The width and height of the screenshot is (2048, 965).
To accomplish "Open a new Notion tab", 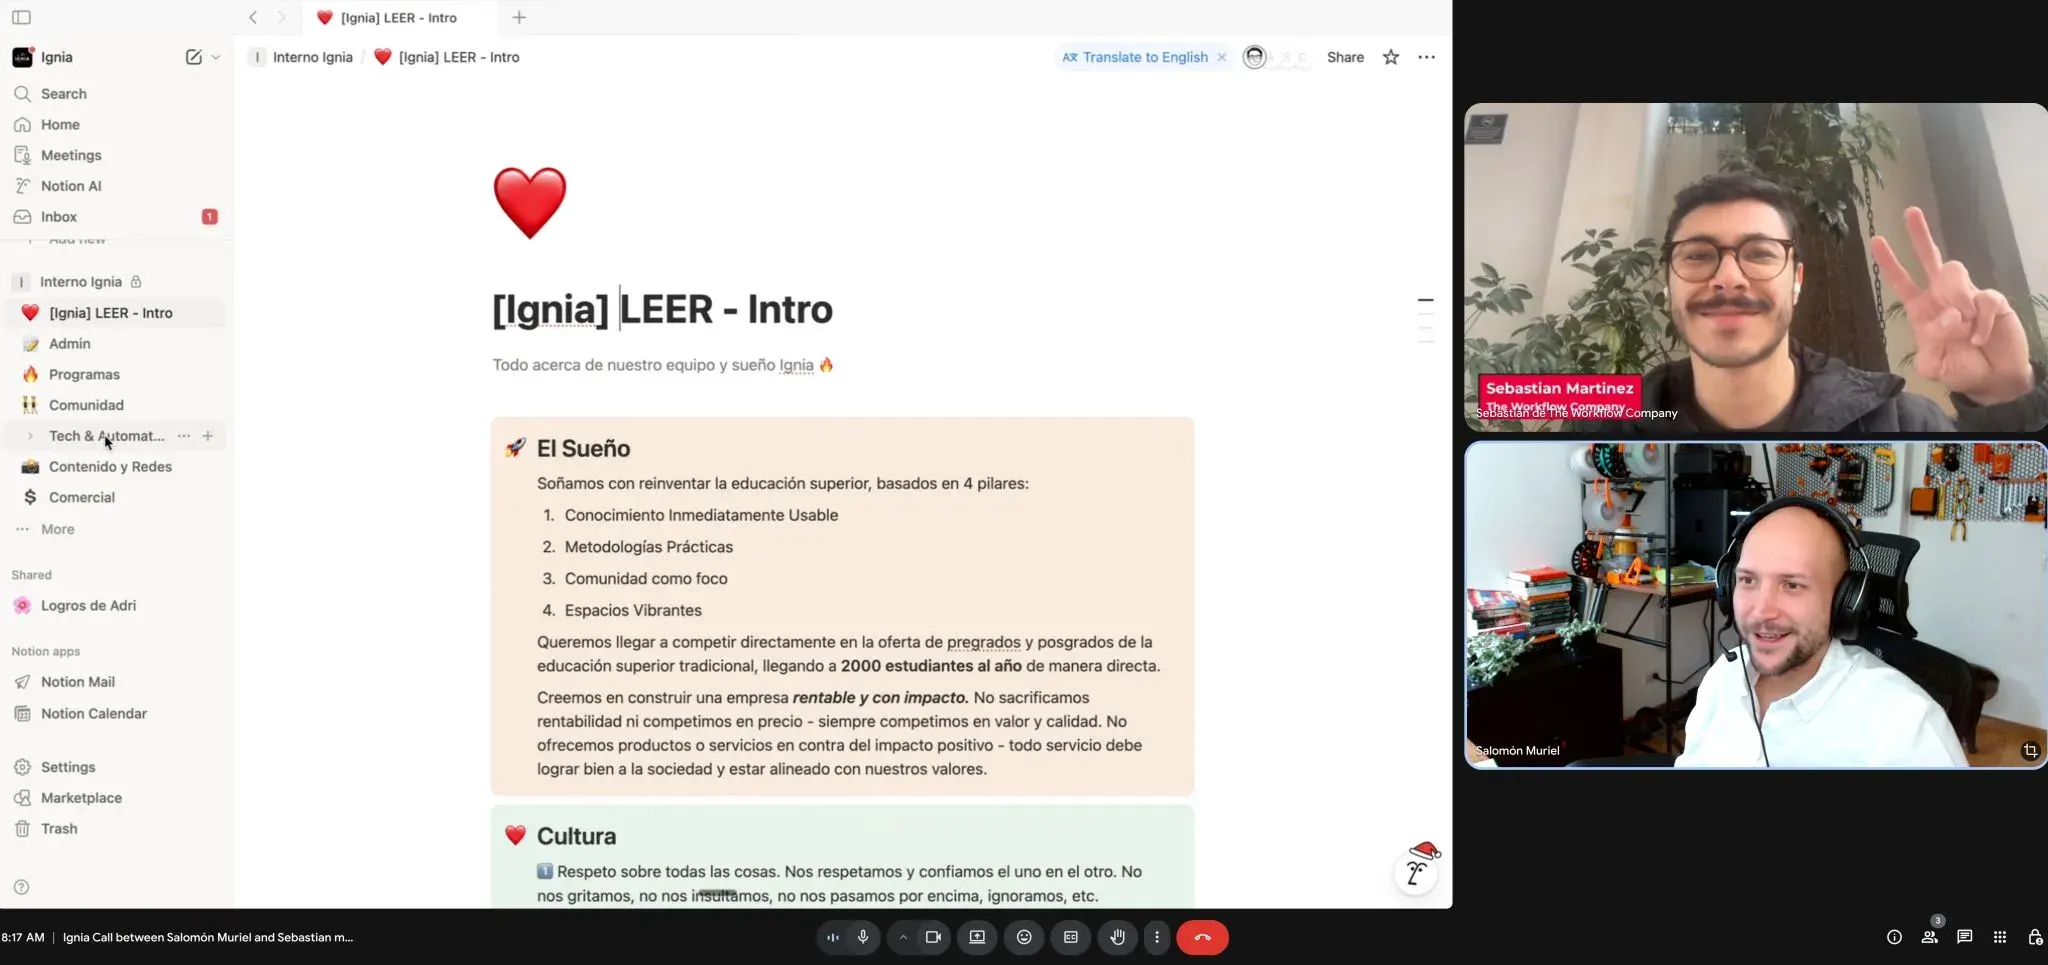I will pos(519,17).
